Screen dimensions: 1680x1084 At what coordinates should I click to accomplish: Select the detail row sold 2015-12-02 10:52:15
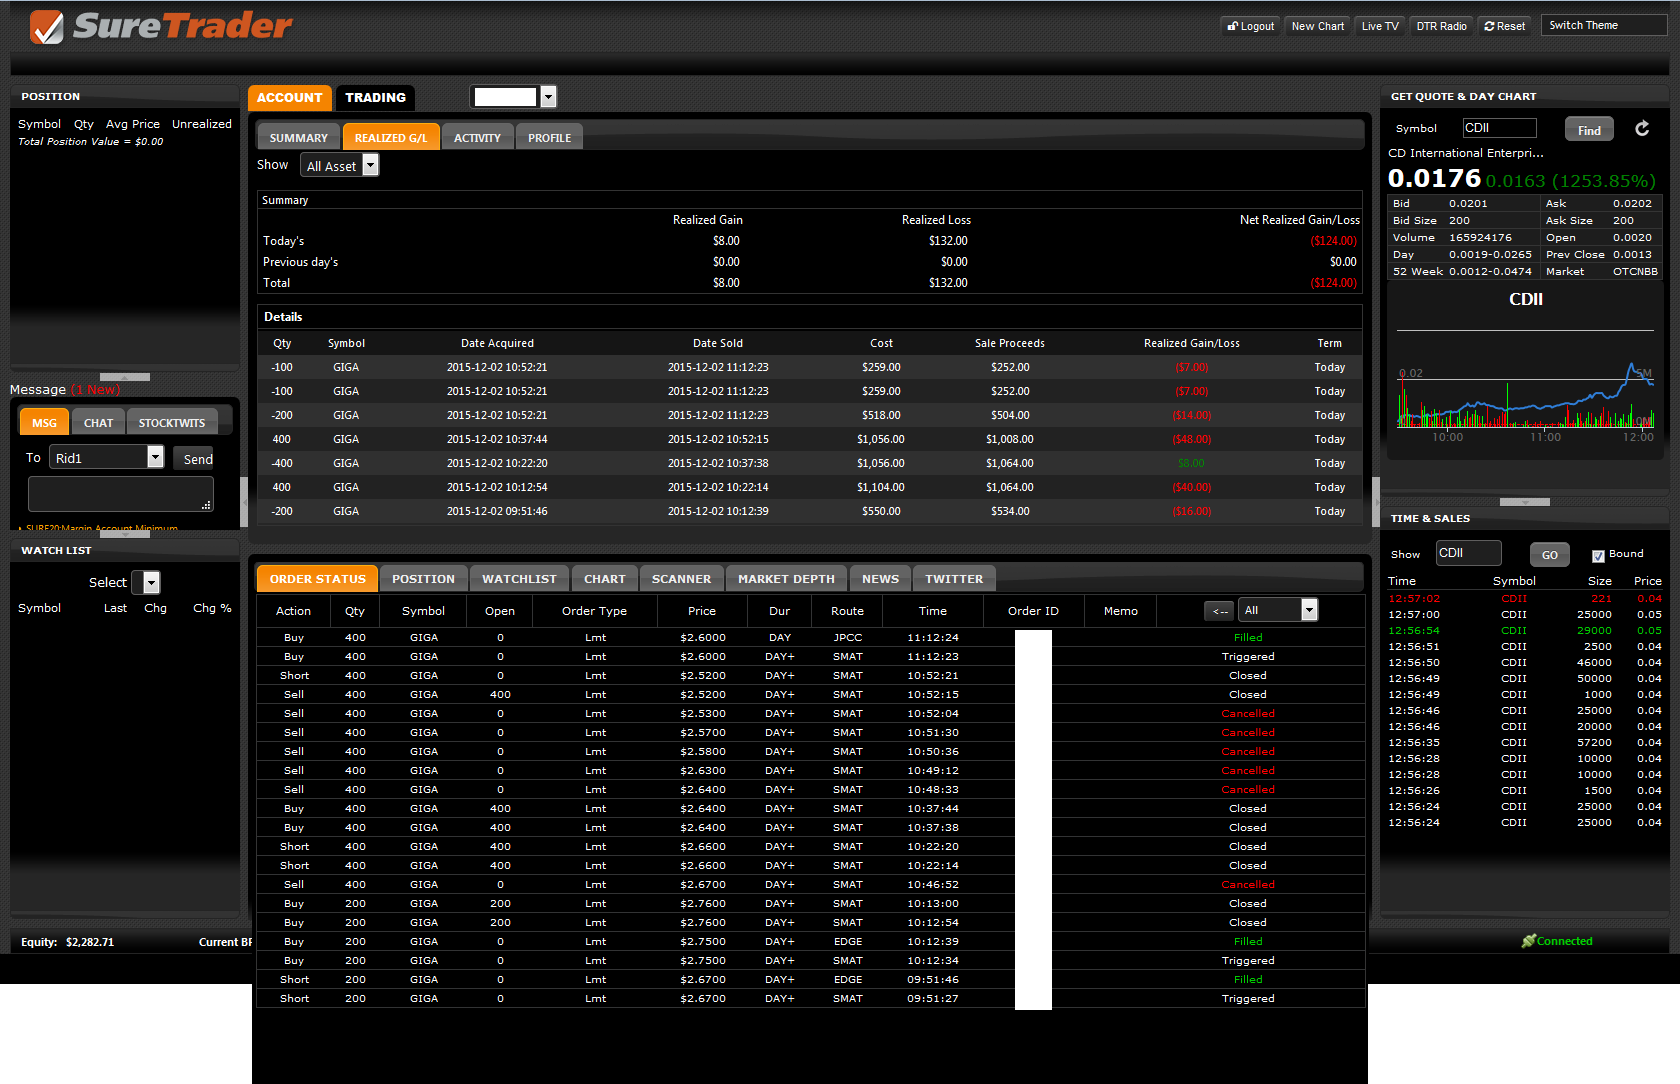click(810, 439)
